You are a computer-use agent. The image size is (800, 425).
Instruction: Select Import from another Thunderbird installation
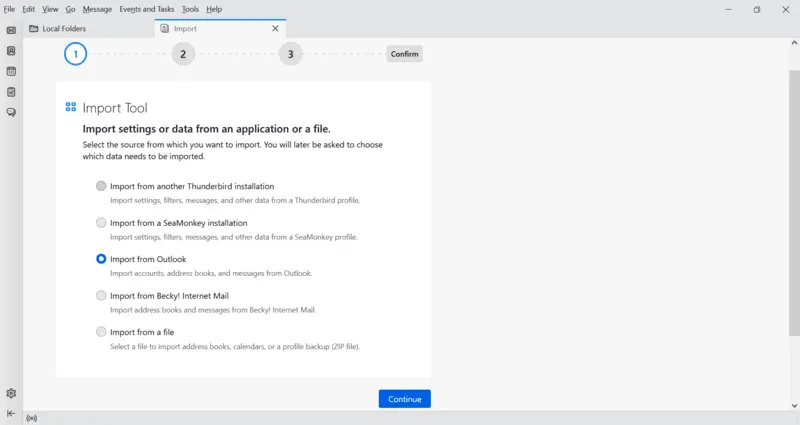click(101, 186)
